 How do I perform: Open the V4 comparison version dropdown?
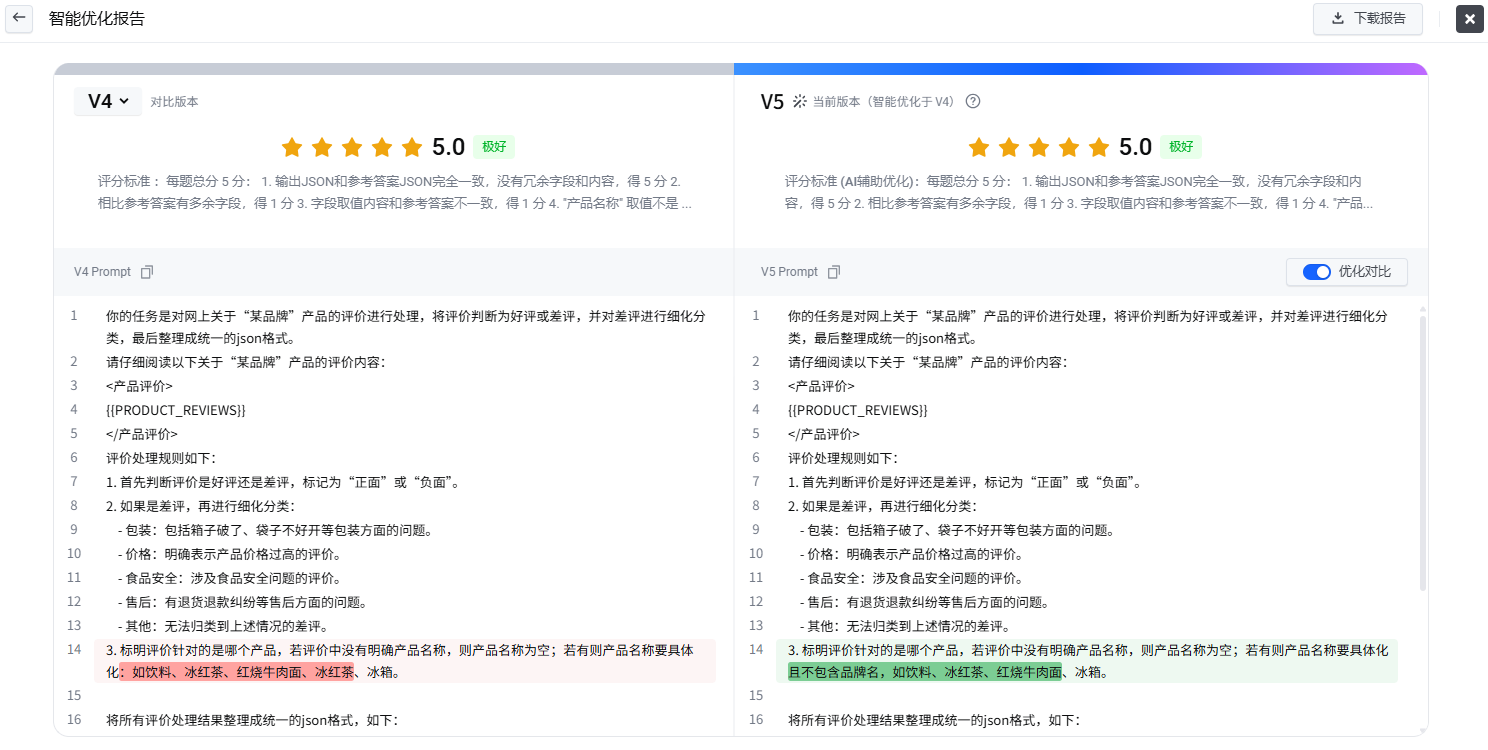tap(108, 101)
